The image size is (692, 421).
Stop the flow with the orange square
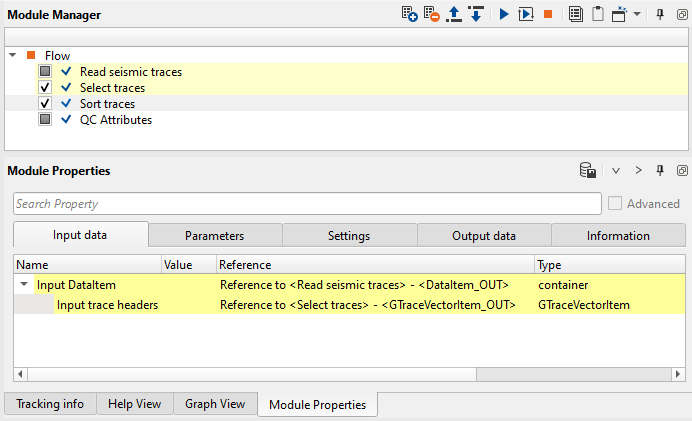click(x=547, y=15)
